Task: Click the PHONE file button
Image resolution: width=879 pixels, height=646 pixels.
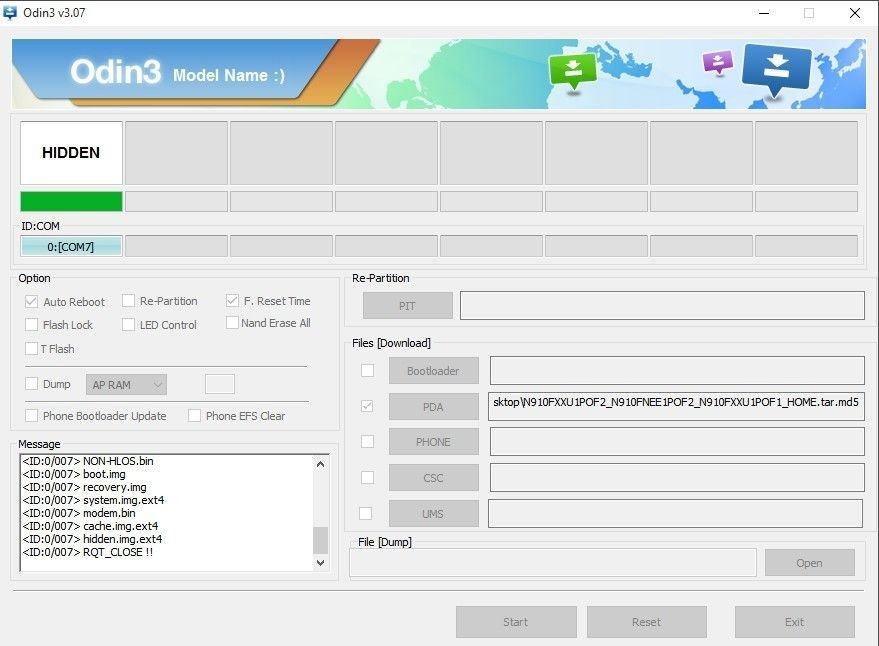Action: (434, 442)
